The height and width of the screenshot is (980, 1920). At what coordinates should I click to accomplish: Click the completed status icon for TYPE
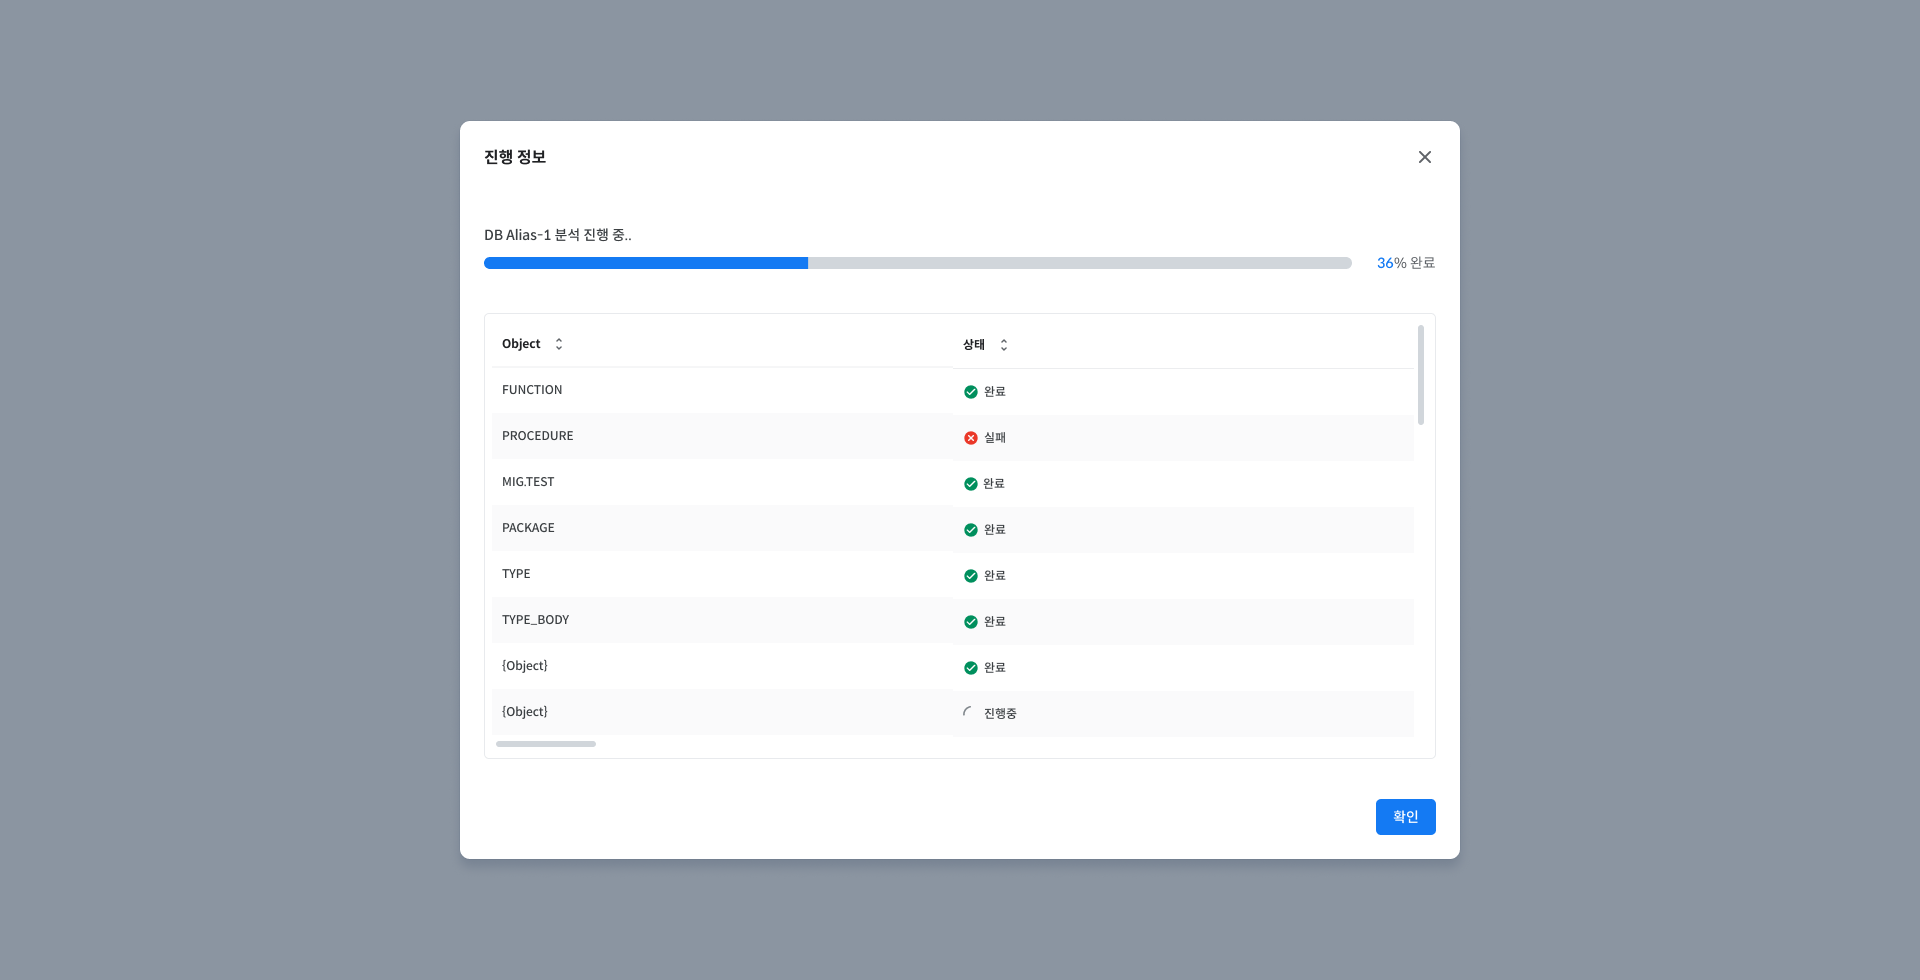coord(970,576)
